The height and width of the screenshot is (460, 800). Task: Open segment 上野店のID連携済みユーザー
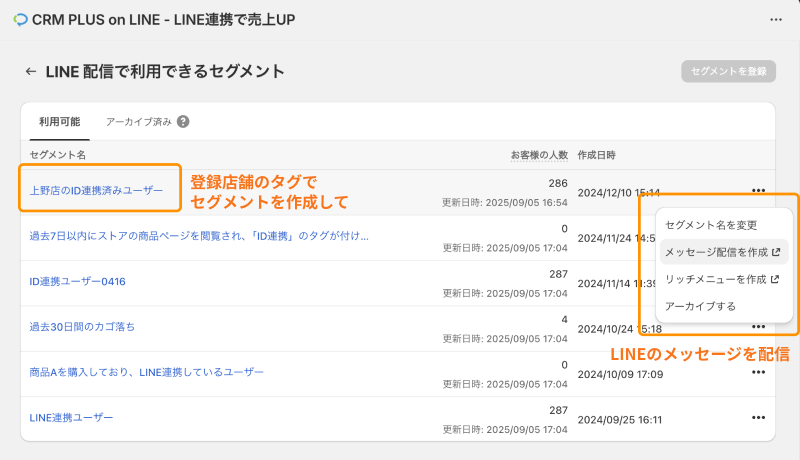click(96, 191)
